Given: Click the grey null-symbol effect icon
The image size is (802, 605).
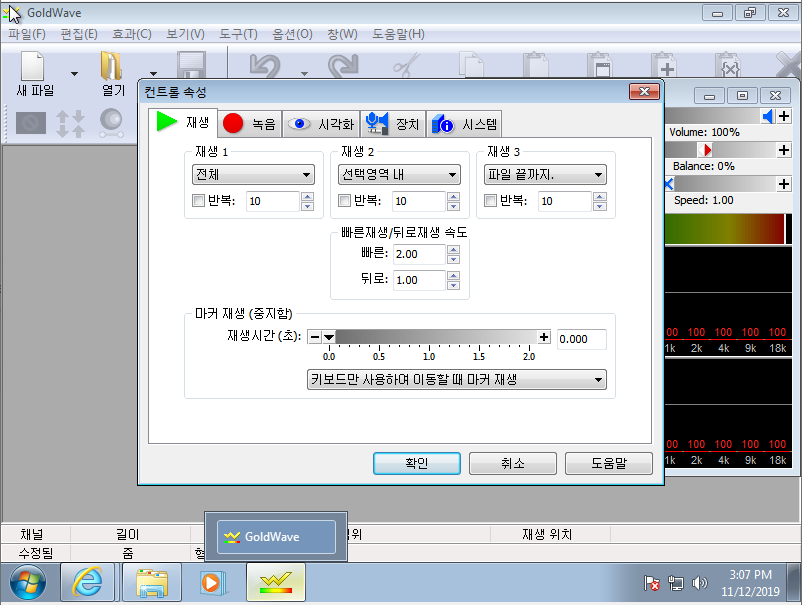Looking at the screenshot, I should click(31, 123).
